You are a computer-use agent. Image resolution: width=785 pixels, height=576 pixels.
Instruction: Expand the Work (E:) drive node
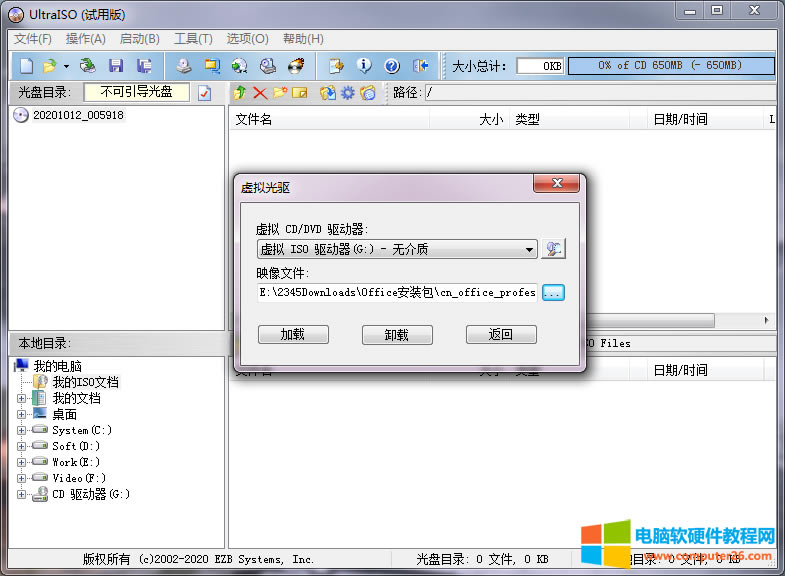[22, 462]
